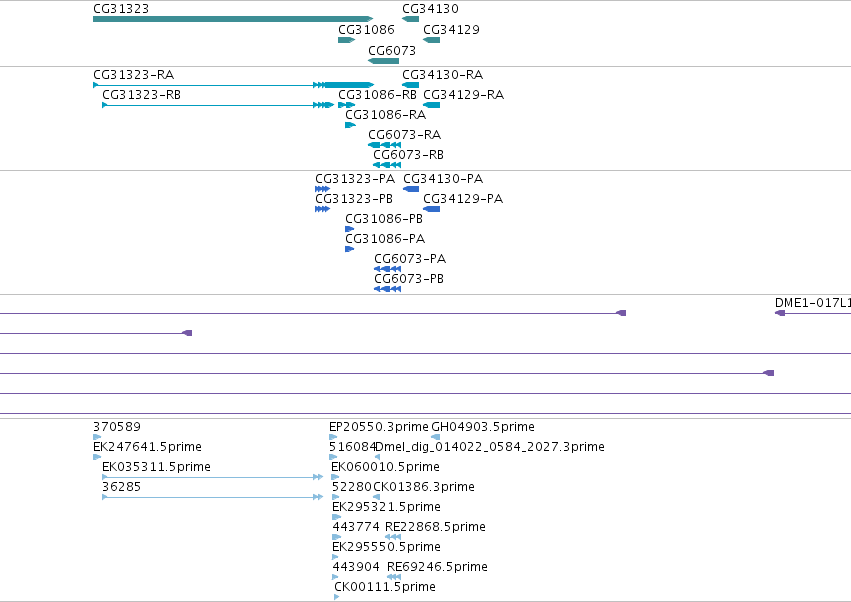Click the CG31323 gene label
The image size is (851, 602).
[x=121, y=9]
